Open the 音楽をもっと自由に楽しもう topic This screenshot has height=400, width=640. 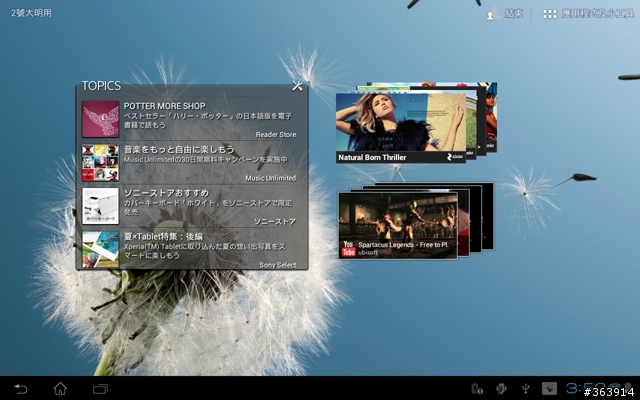point(179,149)
